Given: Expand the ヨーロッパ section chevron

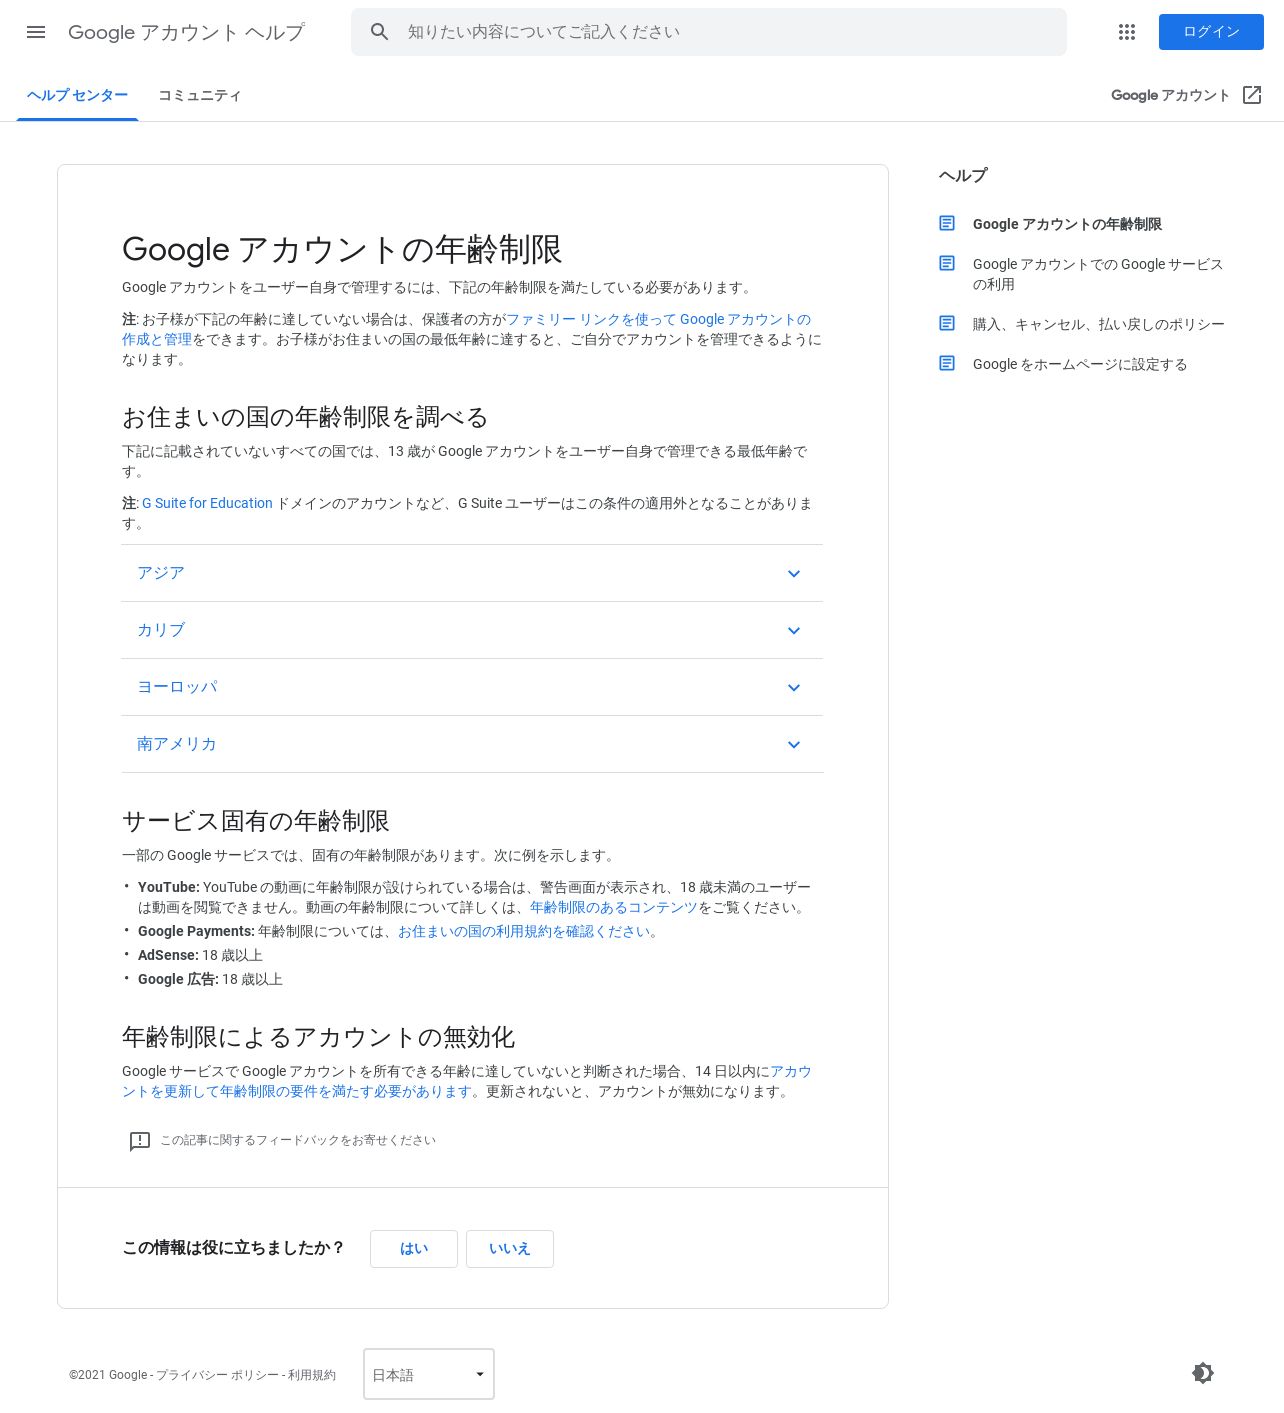Looking at the screenshot, I should 794,688.
